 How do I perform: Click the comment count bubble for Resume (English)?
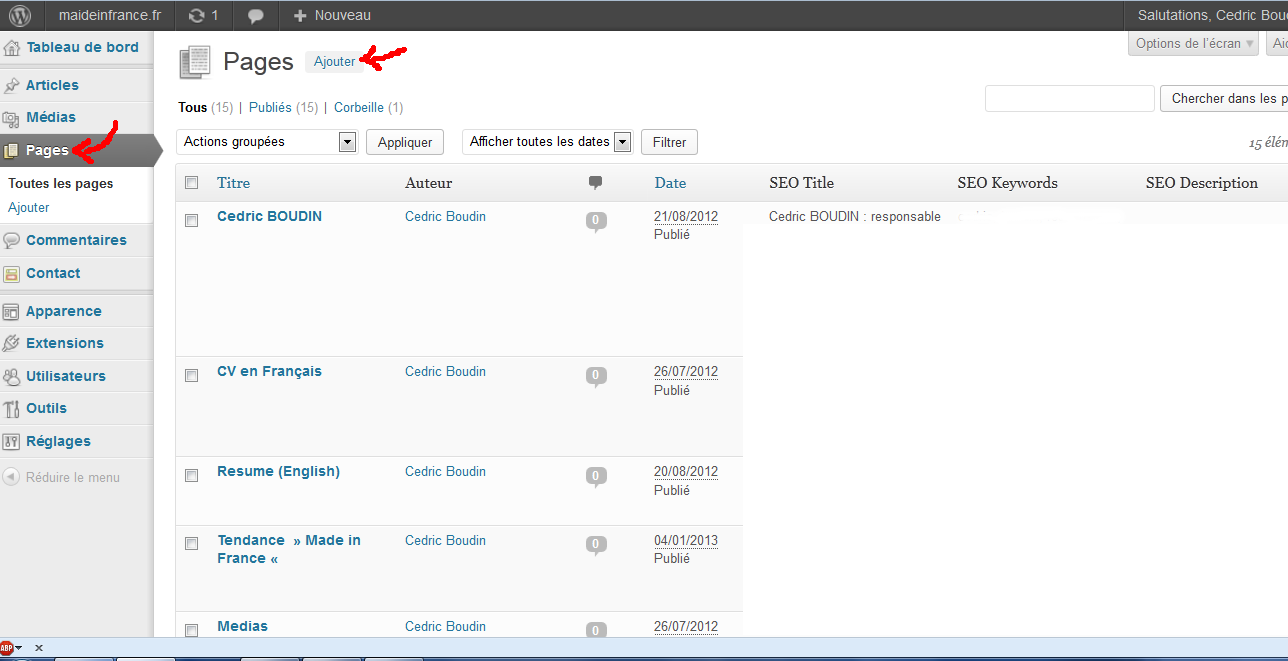[596, 477]
